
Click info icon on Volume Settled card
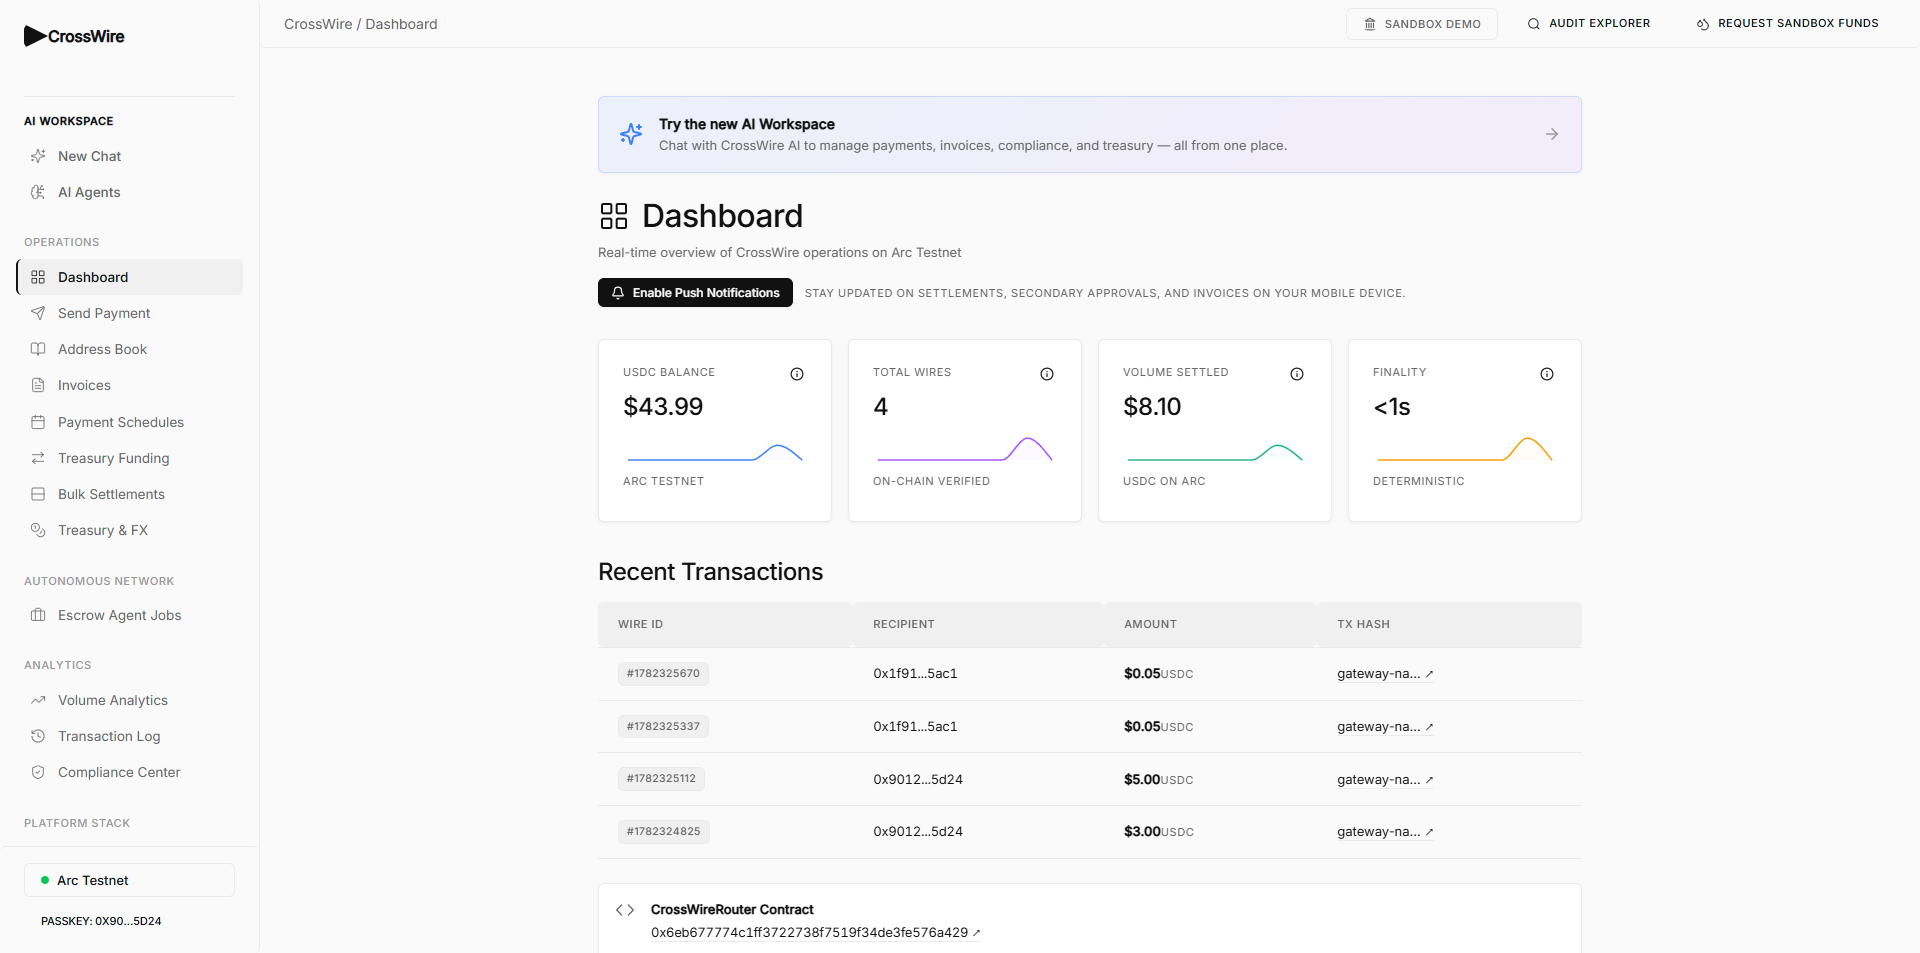point(1297,374)
